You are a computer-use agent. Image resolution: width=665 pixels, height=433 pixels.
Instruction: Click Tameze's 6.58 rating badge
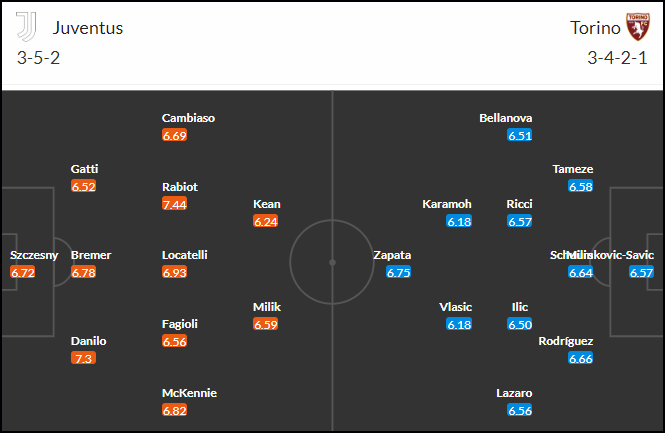click(581, 186)
